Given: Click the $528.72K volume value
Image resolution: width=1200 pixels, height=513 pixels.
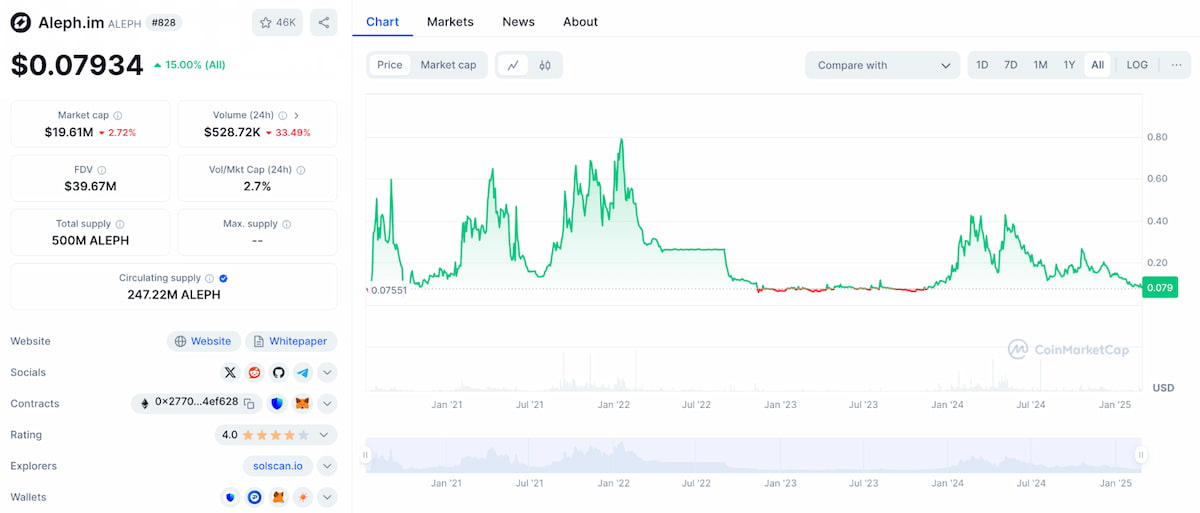Looking at the screenshot, I should [x=232, y=132].
